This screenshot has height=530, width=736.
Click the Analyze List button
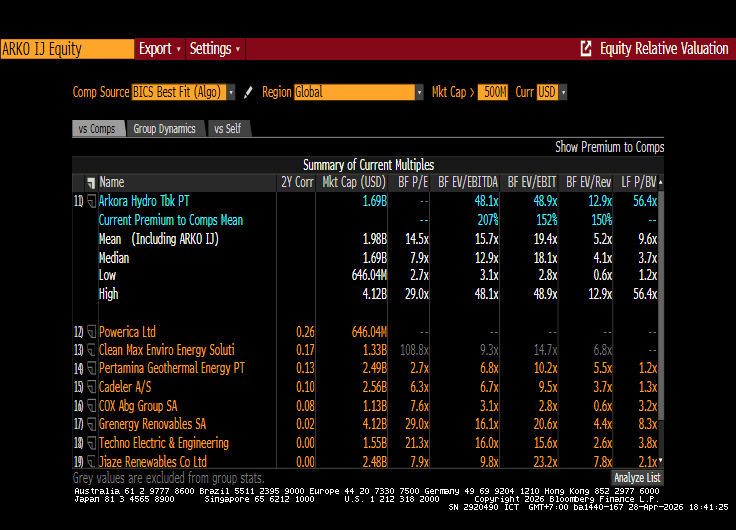click(x=636, y=478)
